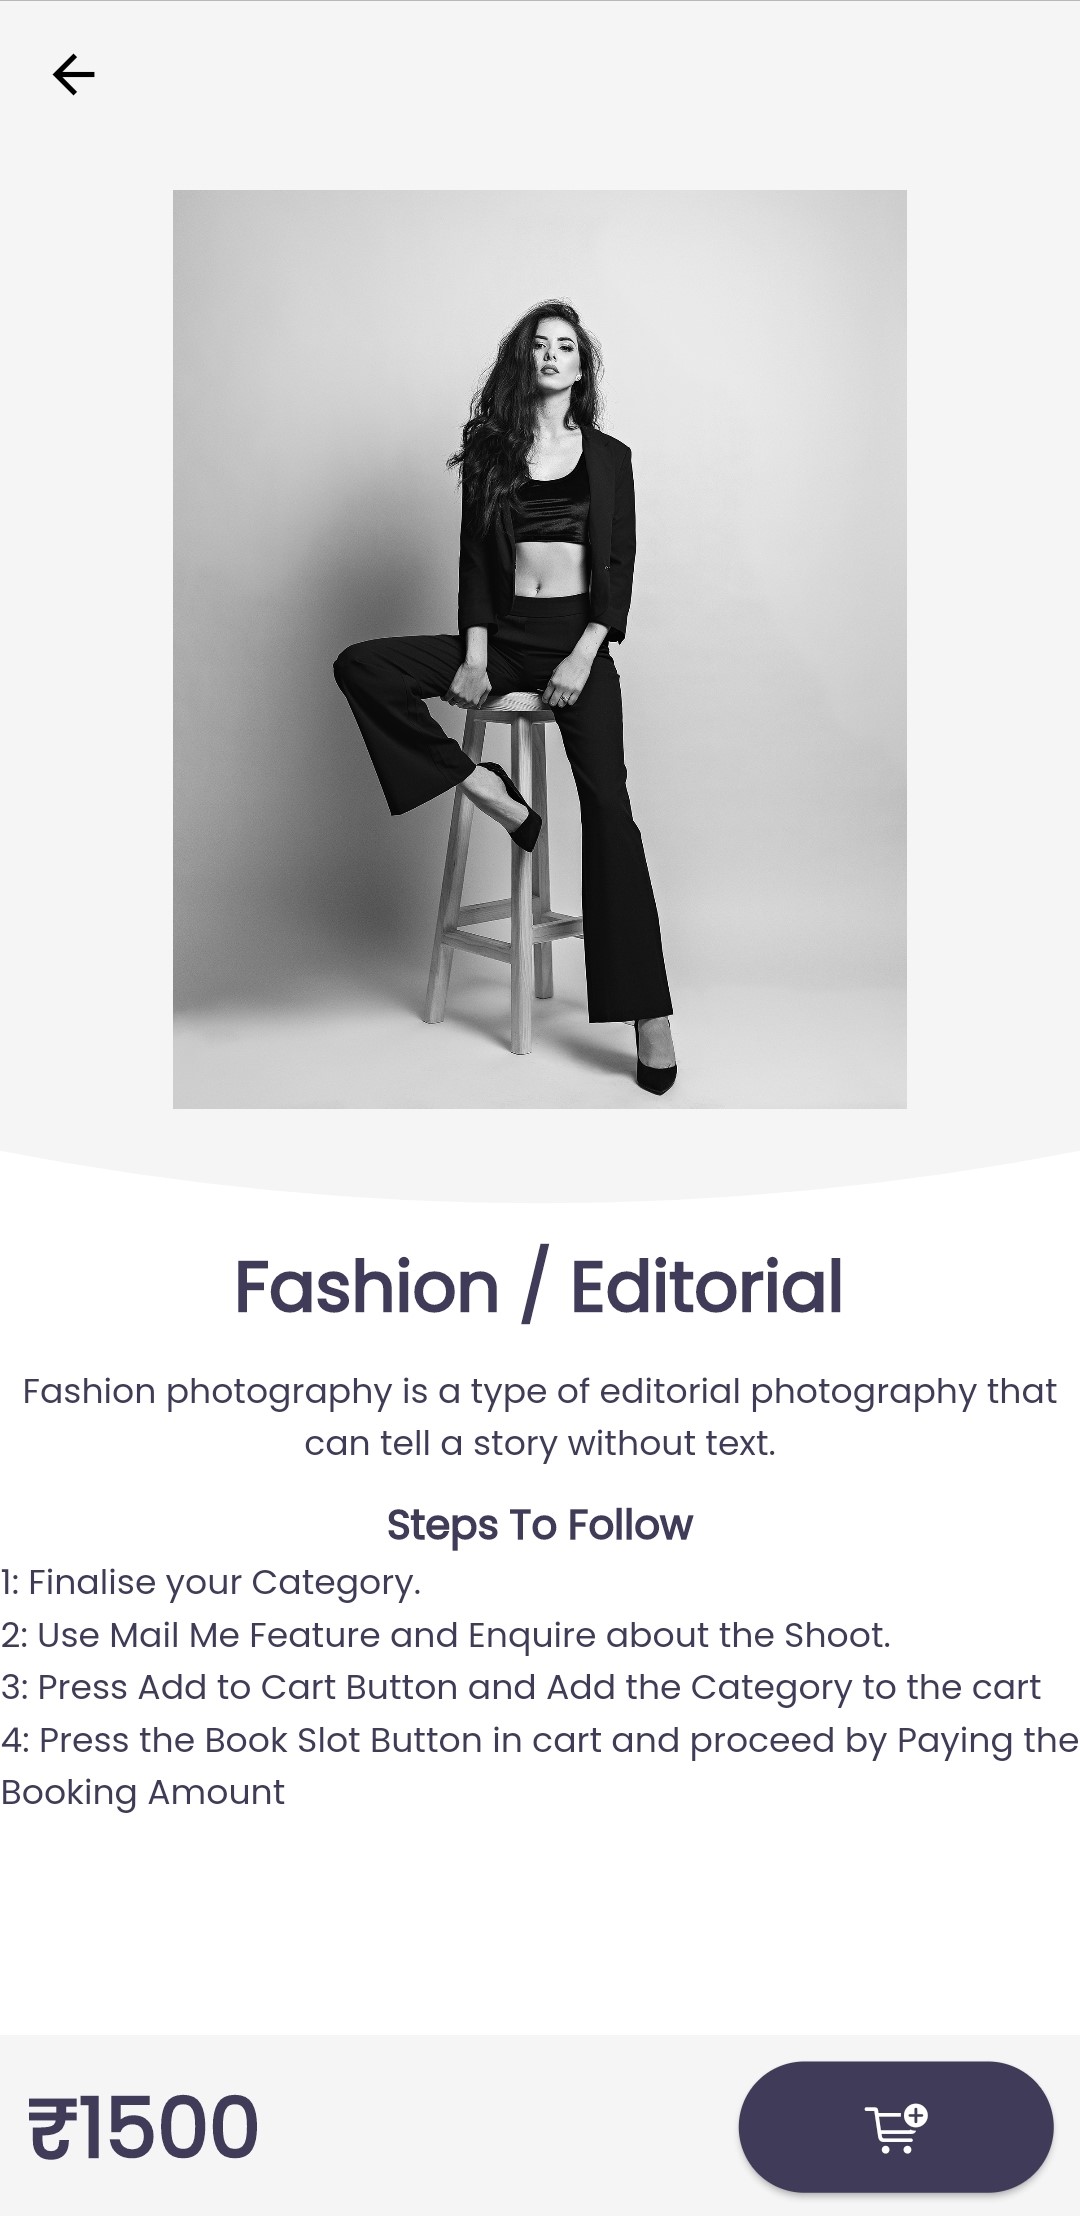Click the "Steps To Follow" heading

click(x=540, y=1525)
